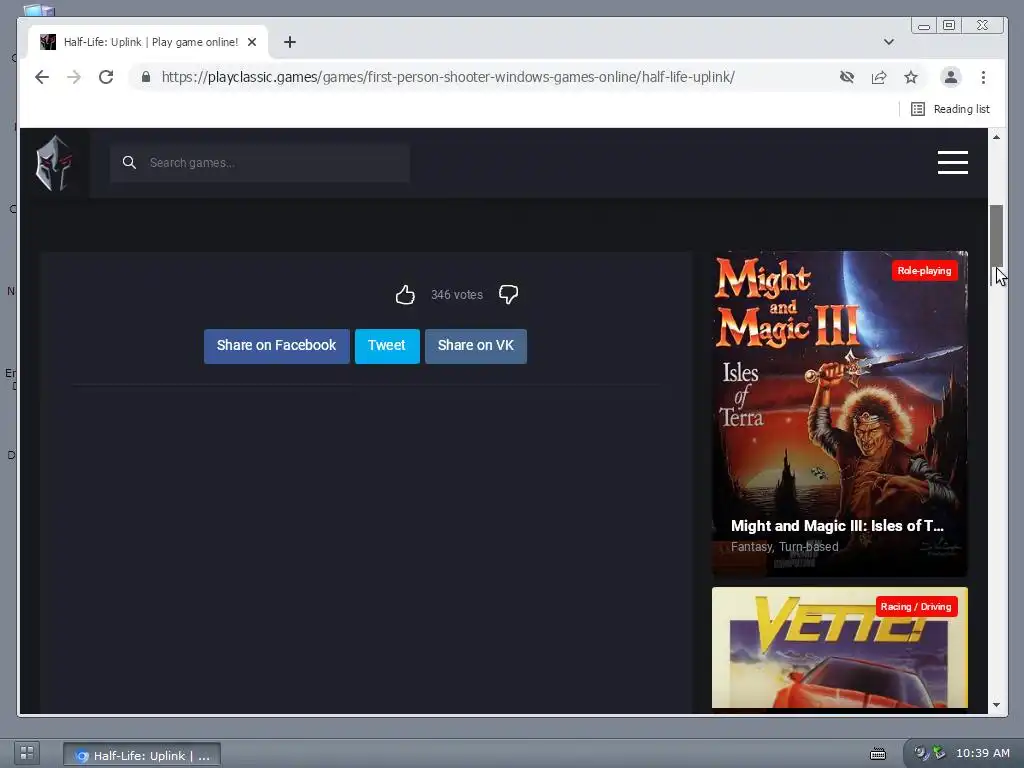Reload the page with the refresh icon
Viewport: 1024px width, 768px height.
click(x=106, y=77)
